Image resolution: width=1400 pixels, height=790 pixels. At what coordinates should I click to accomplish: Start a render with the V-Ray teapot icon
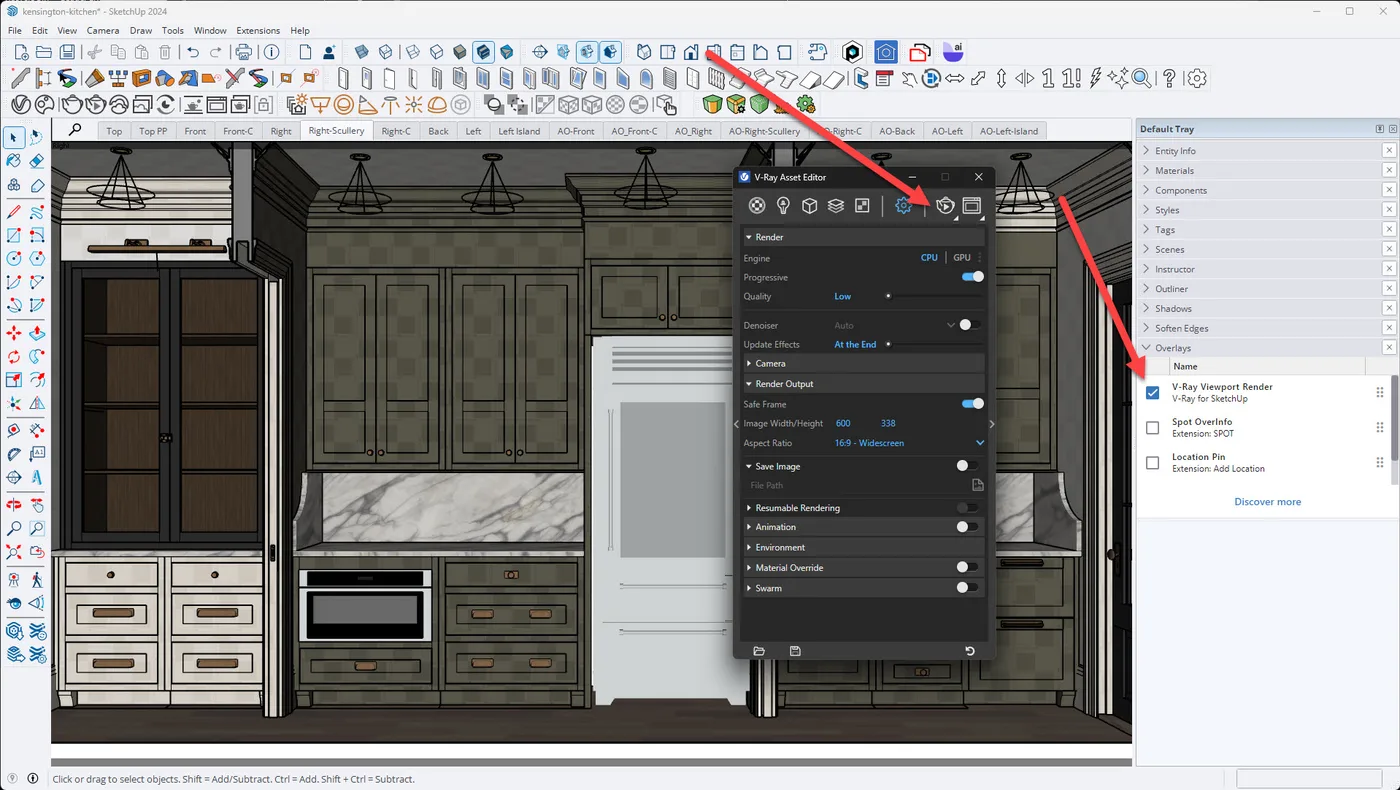pos(944,205)
